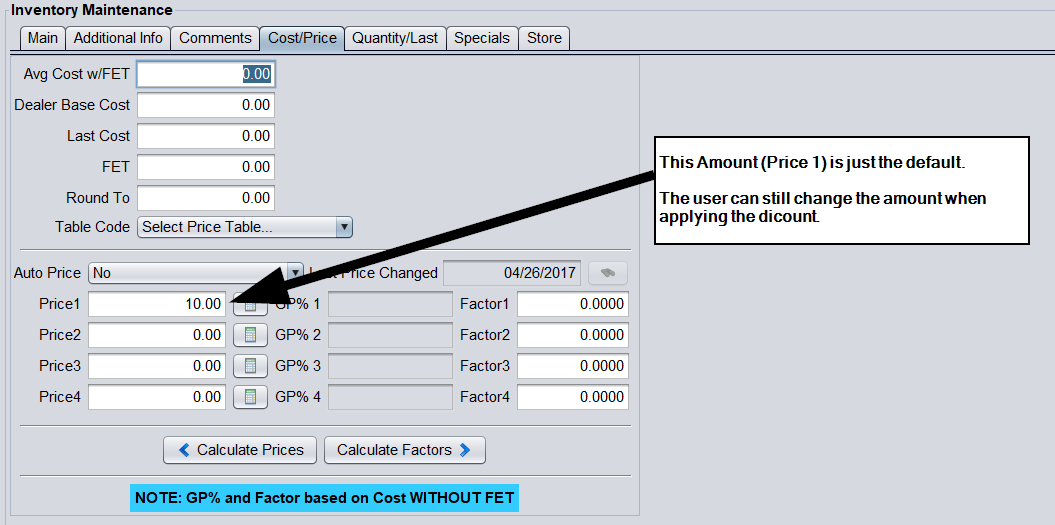Go to the Comments tab
Image resolution: width=1055 pixels, height=525 pixels.
(215, 38)
